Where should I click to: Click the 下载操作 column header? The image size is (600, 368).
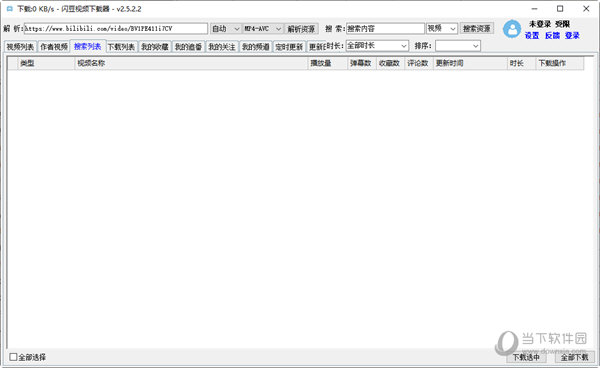560,63
